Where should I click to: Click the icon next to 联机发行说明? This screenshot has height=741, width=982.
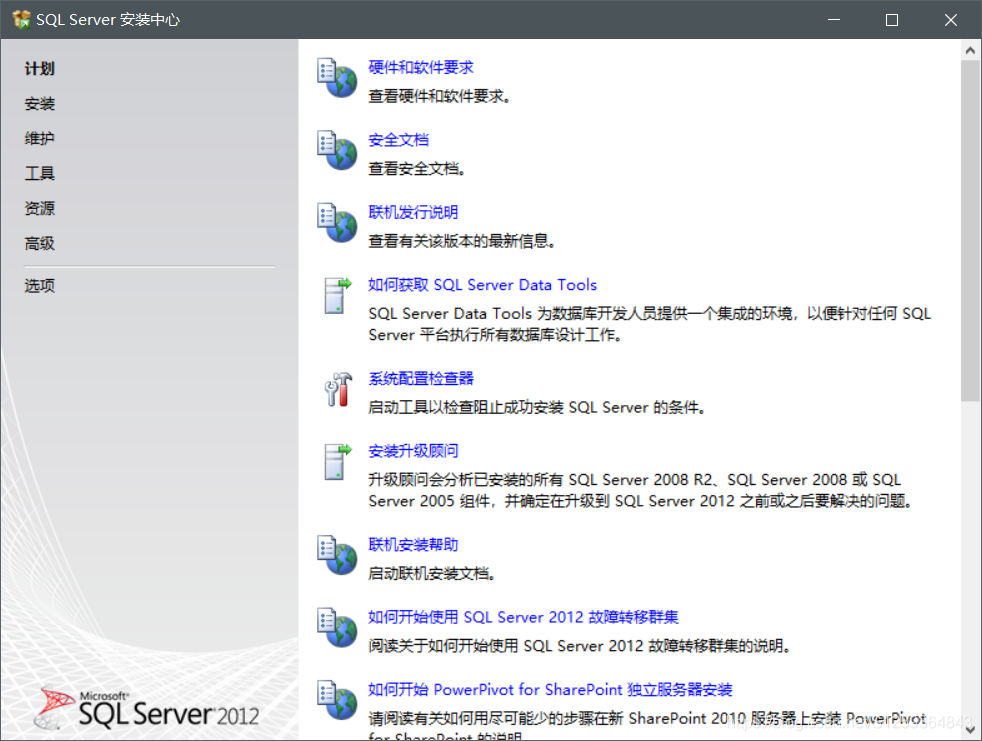337,222
